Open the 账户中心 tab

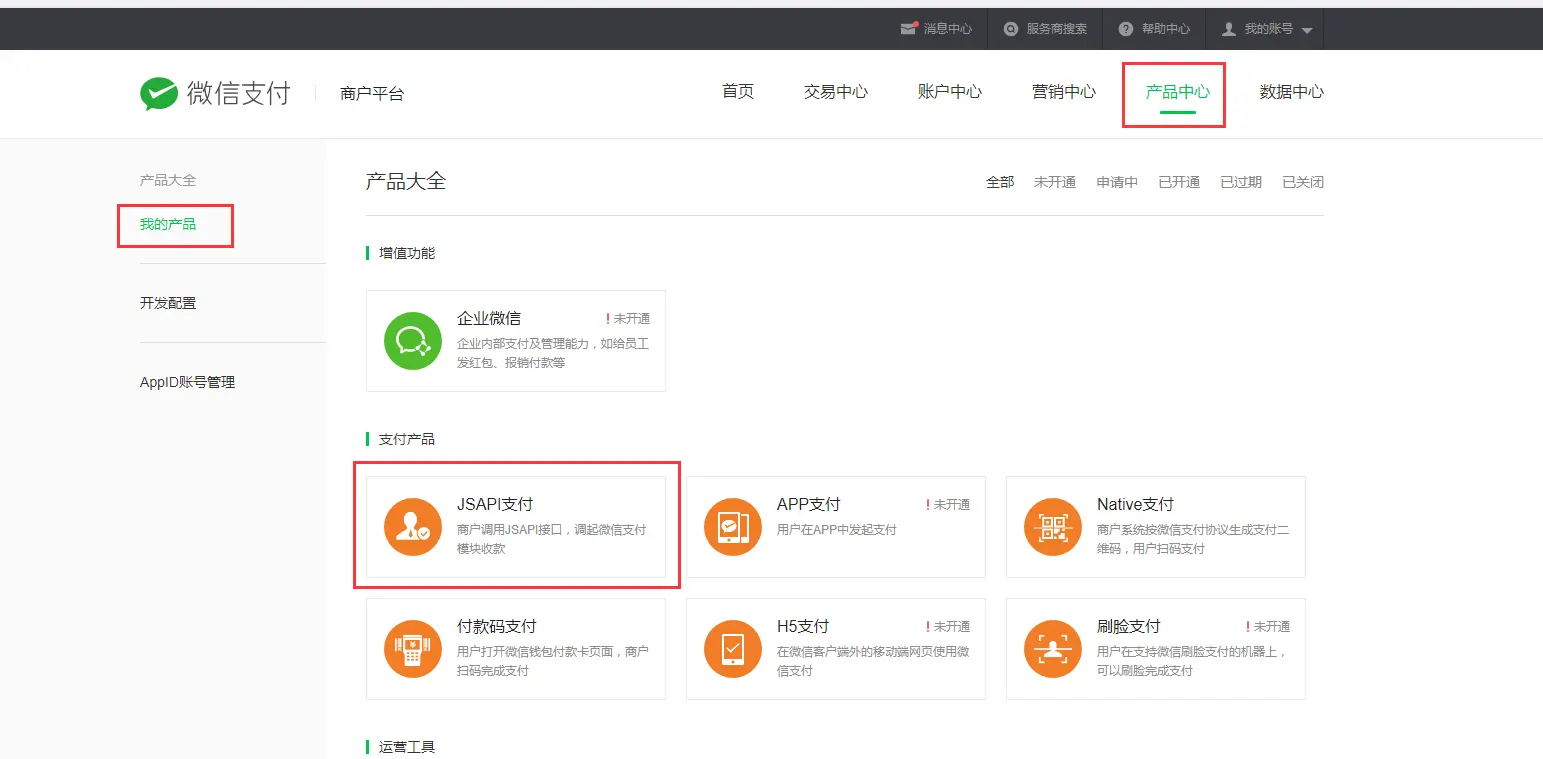(x=950, y=91)
